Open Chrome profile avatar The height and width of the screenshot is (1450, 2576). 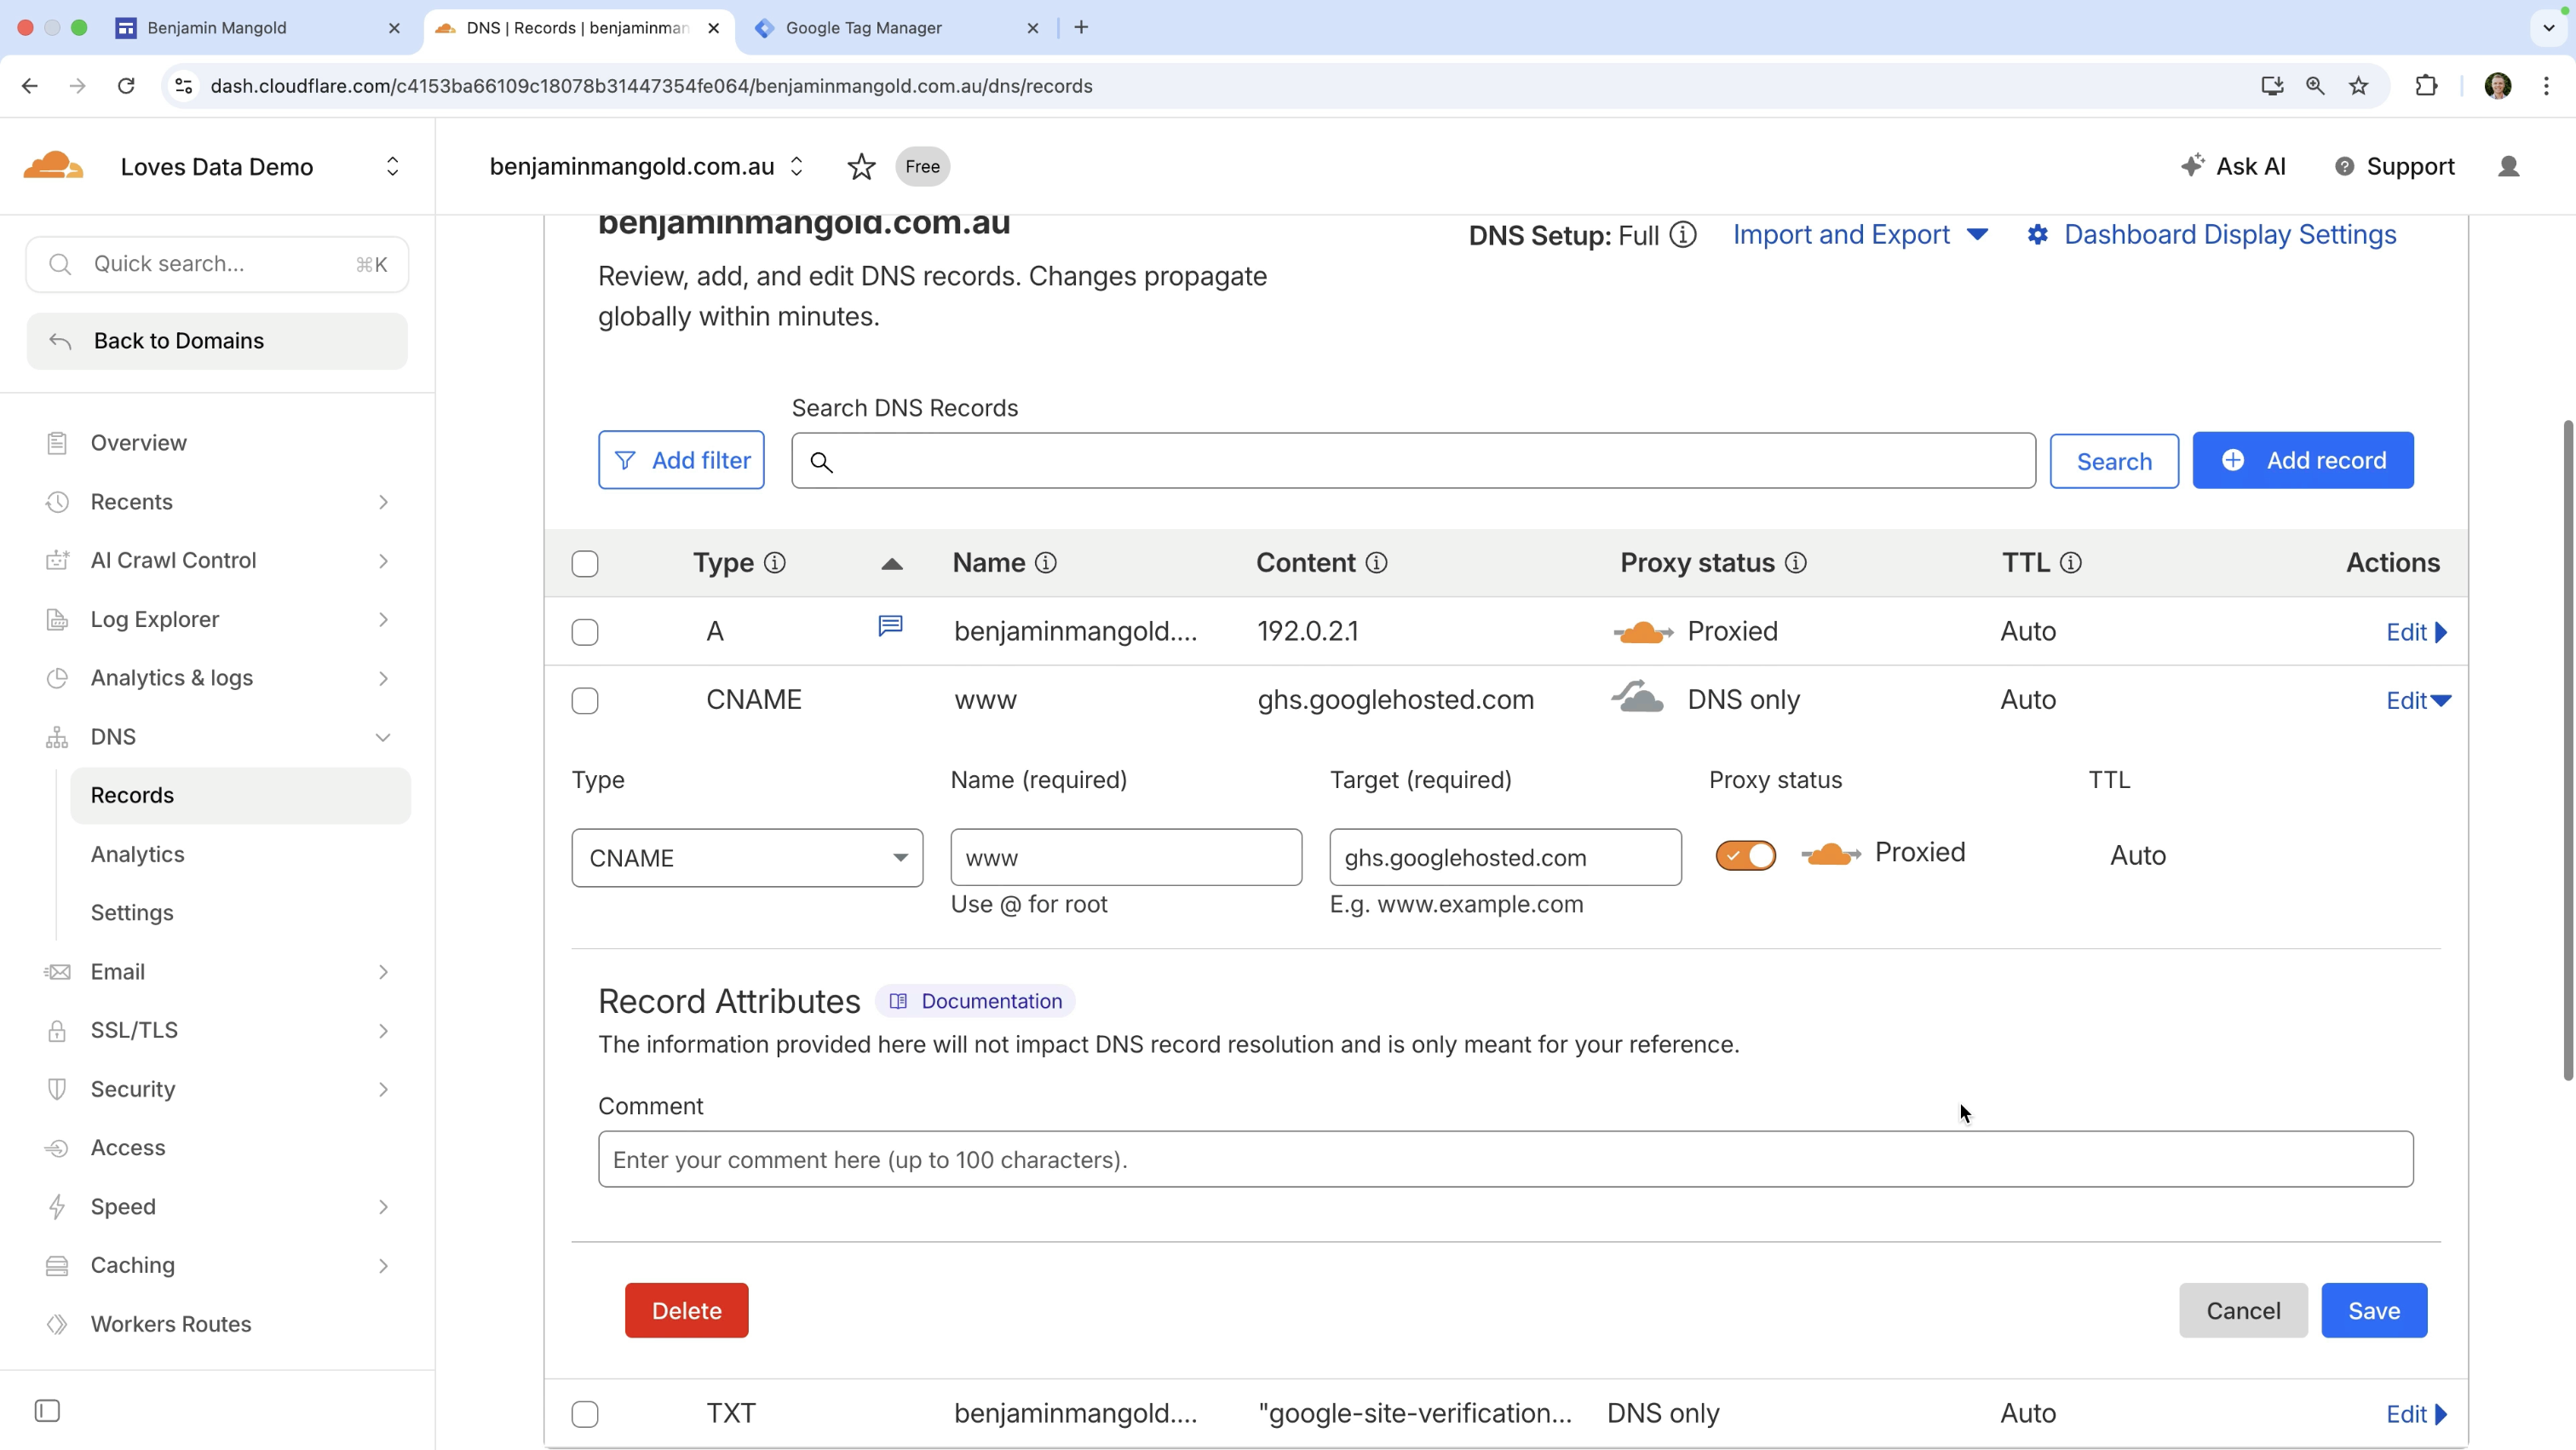[2498, 86]
